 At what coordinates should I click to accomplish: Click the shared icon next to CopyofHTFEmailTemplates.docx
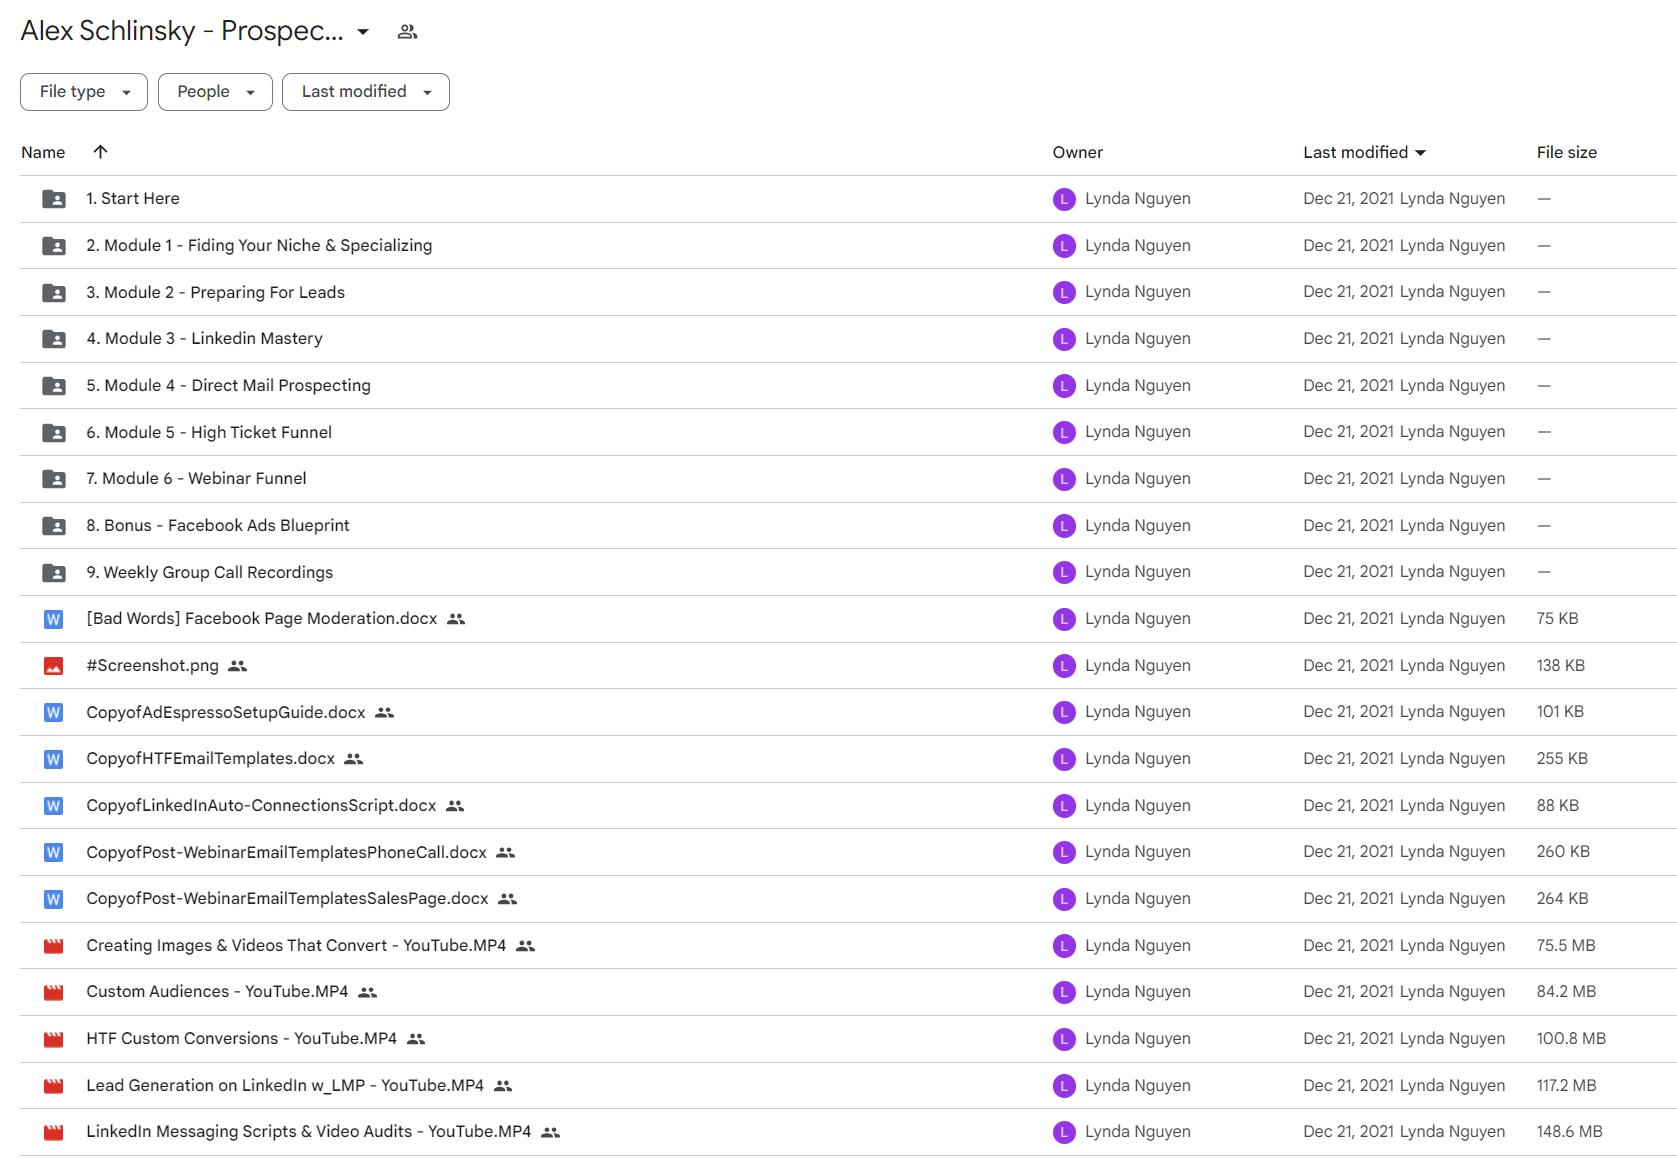[x=353, y=759]
